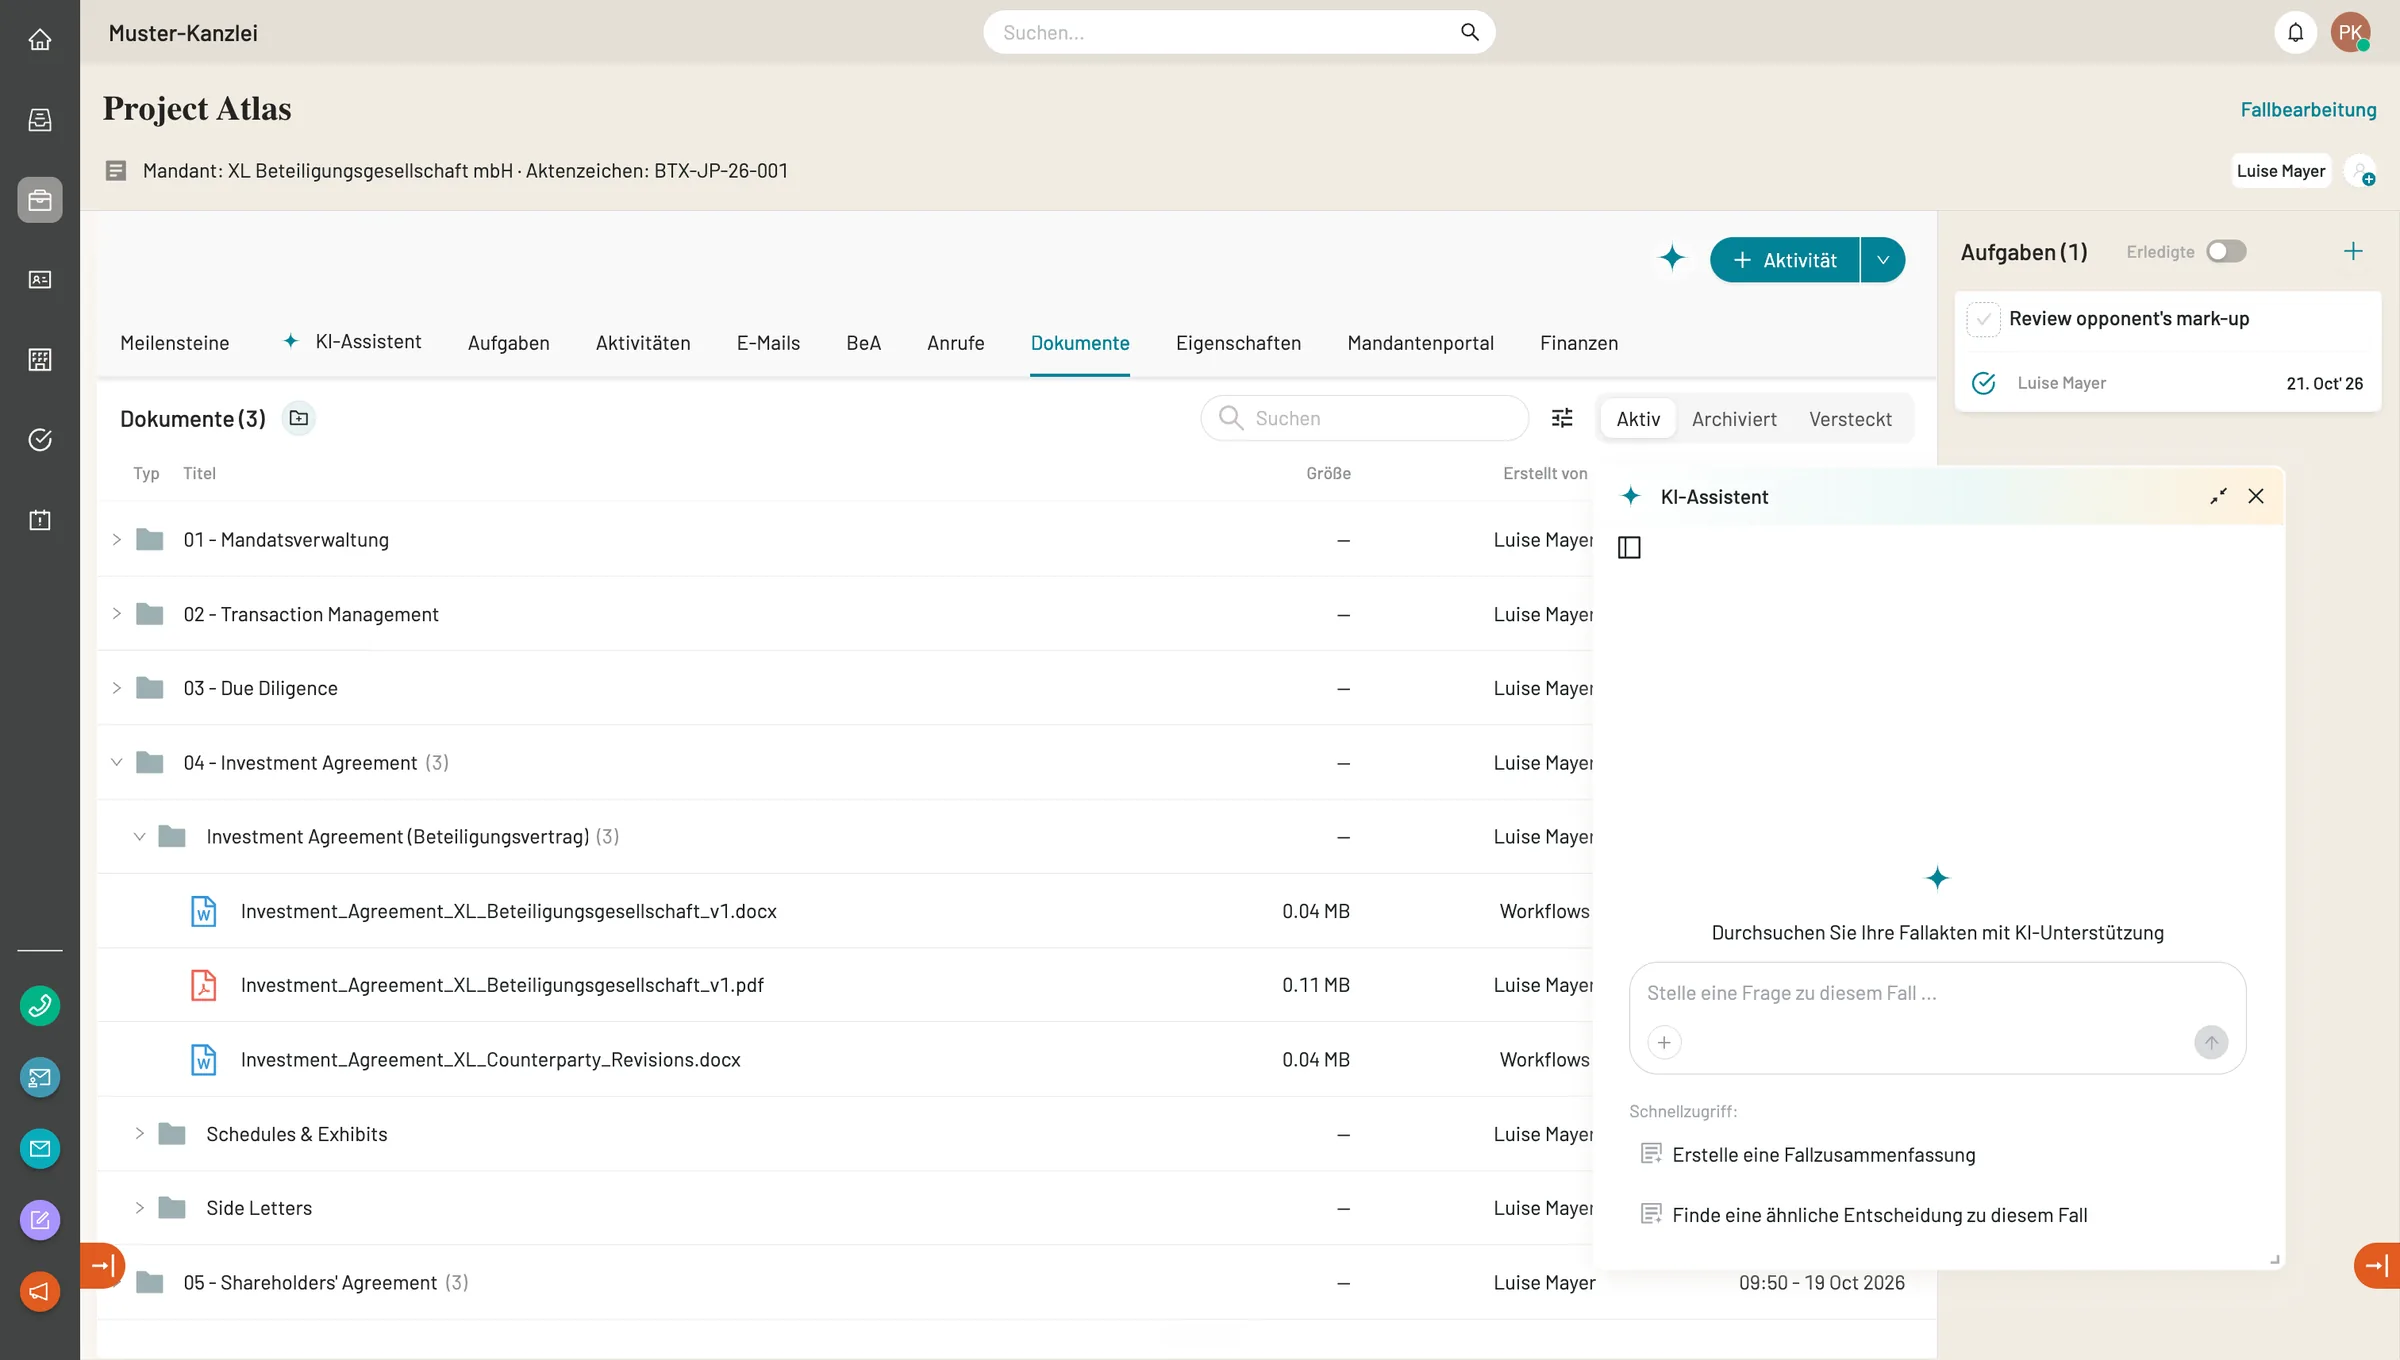The width and height of the screenshot is (2400, 1360).
Task: Click the Luise Mayer assignee chip
Action: 2281,171
